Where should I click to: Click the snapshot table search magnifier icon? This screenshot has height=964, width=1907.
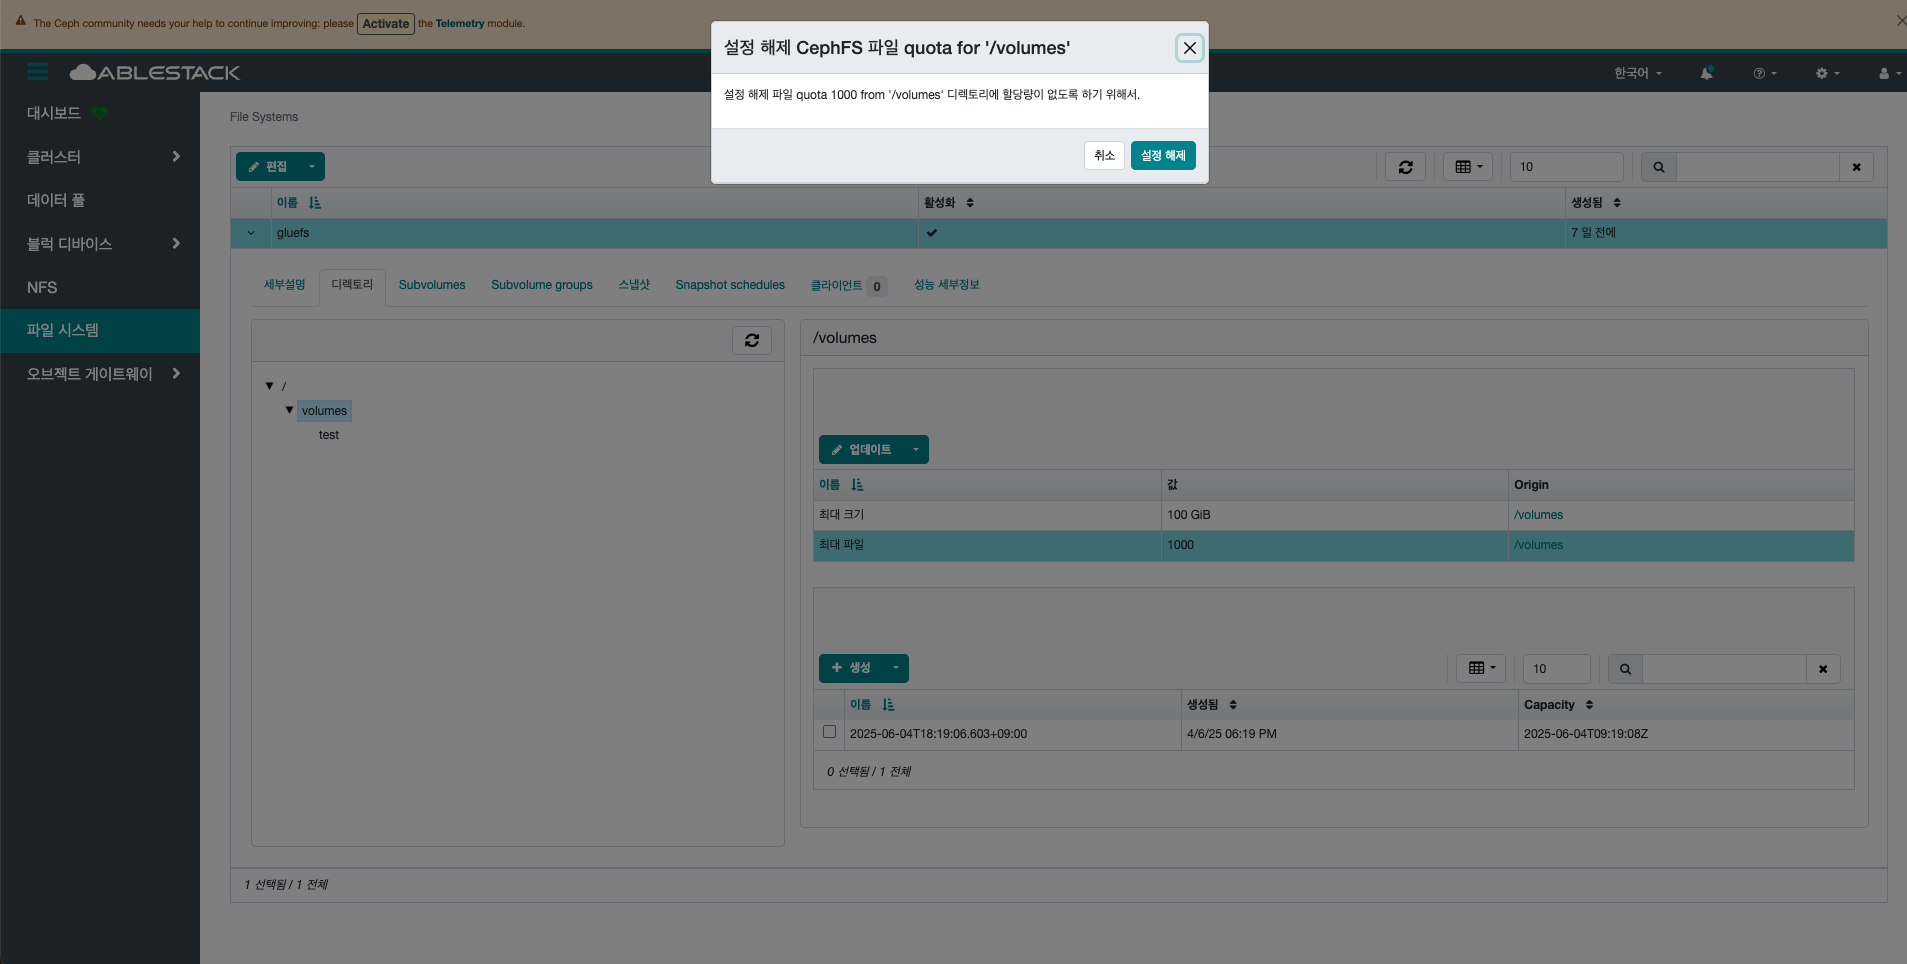pos(1625,669)
